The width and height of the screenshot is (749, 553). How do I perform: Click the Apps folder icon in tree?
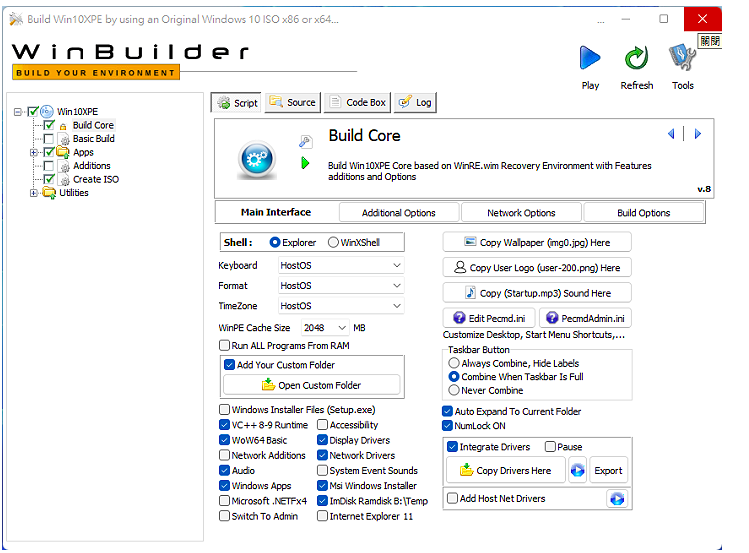tap(63, 152)
